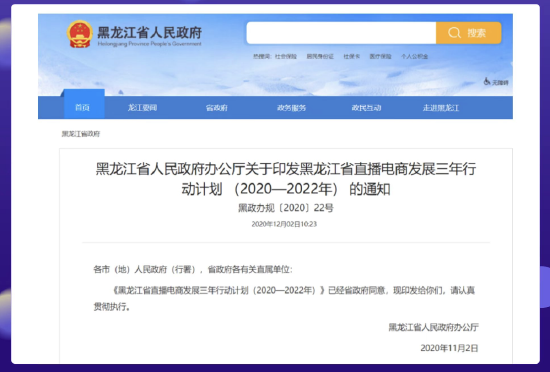Click the 无障碍 accessibility link
This screenshot has height=372, width=550.
pos(500,82)
